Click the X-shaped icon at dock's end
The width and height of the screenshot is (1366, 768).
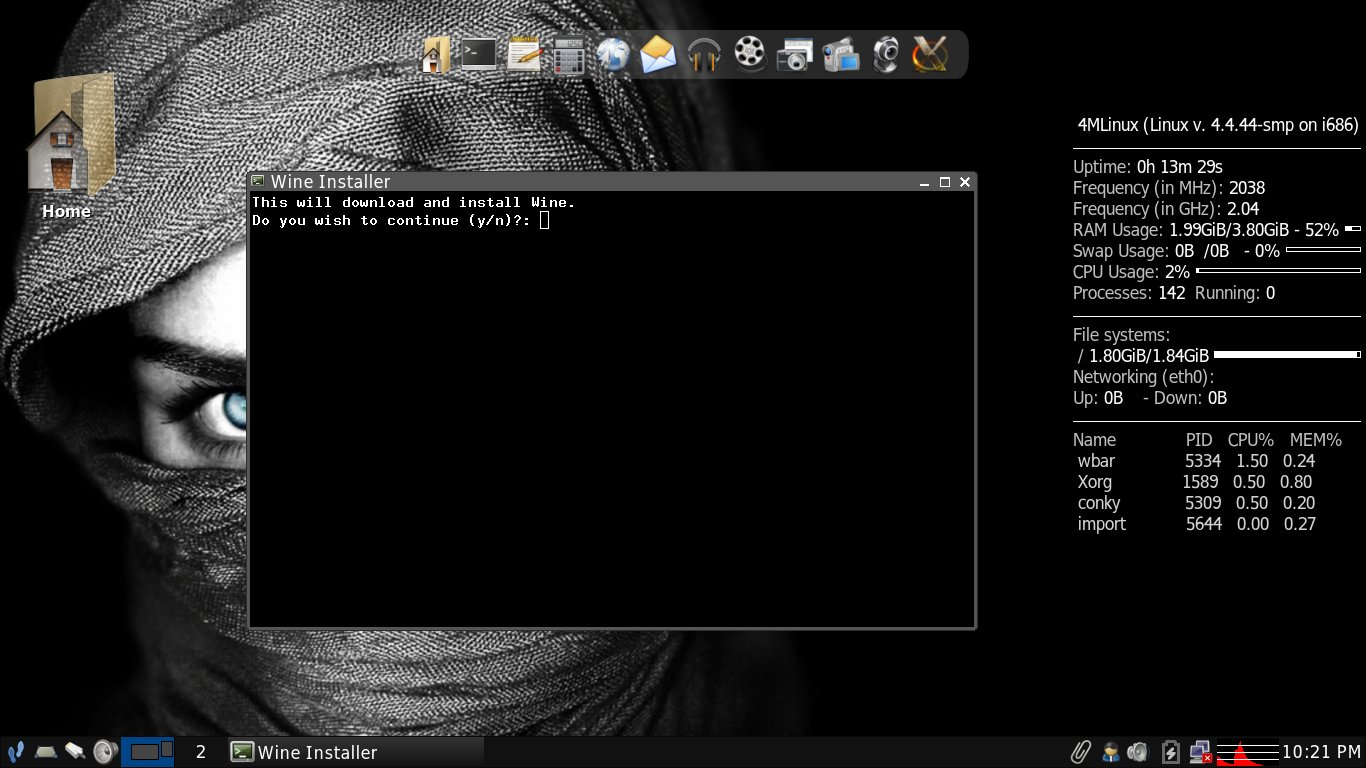pyautogui.click(x=930, y=54)
